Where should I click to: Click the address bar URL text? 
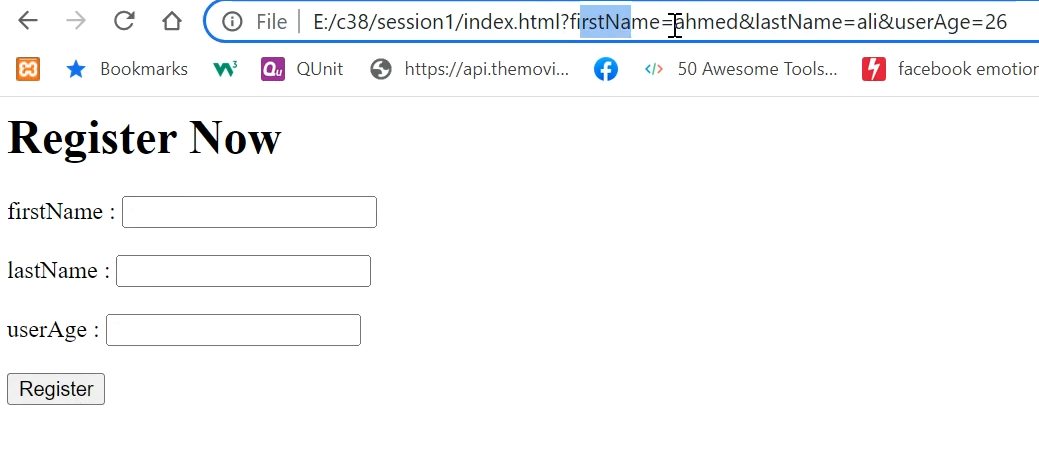[660, 23]
